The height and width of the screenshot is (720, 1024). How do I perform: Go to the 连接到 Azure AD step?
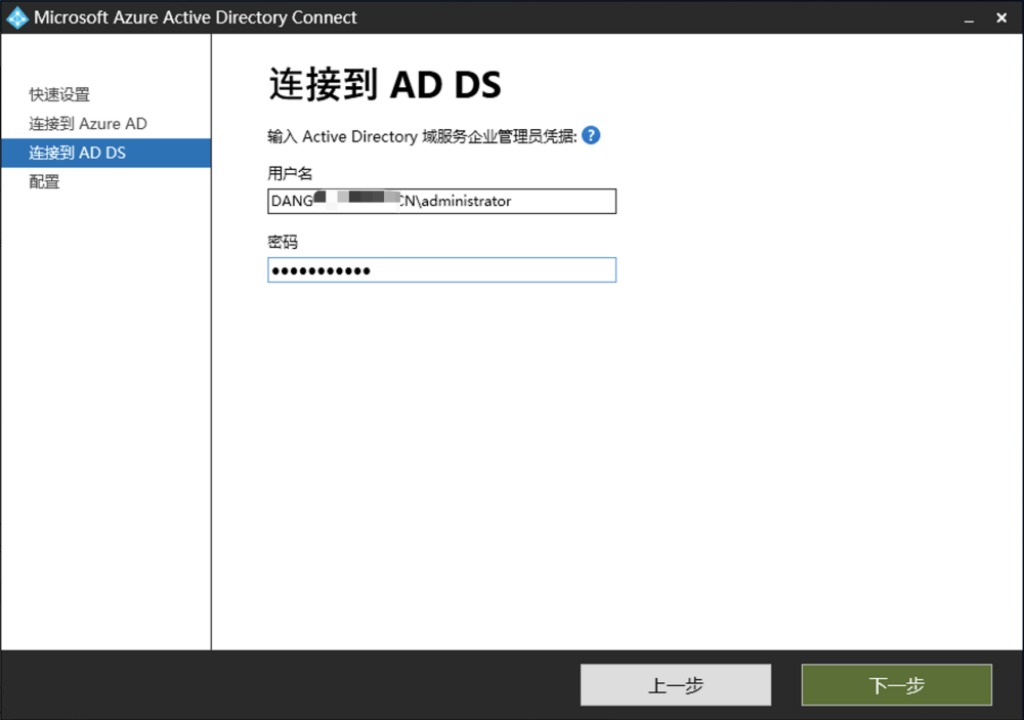[88, 123]
